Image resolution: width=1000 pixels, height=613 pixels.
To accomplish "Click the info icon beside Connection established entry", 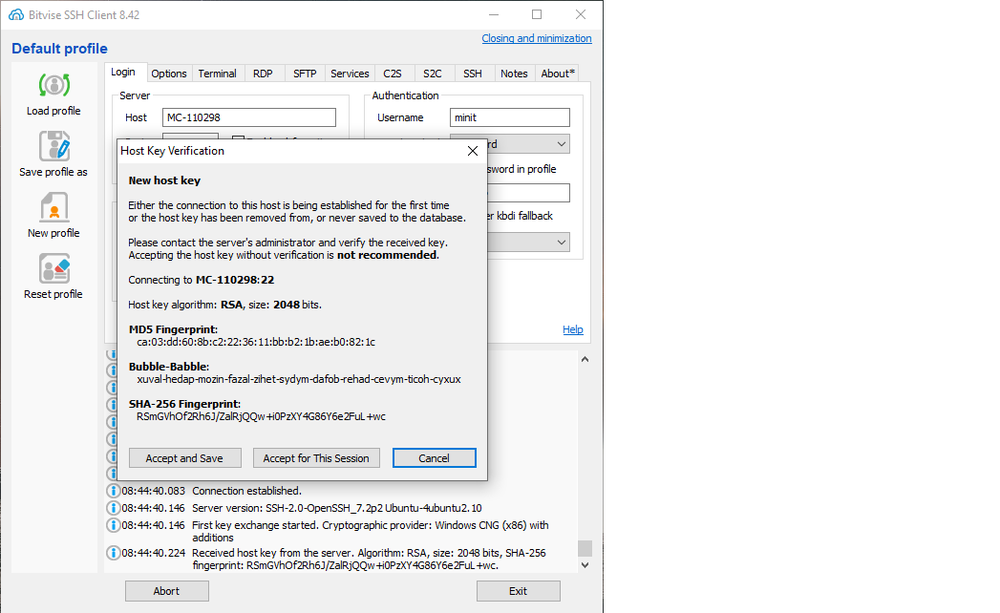I will (x=112, y=490).
